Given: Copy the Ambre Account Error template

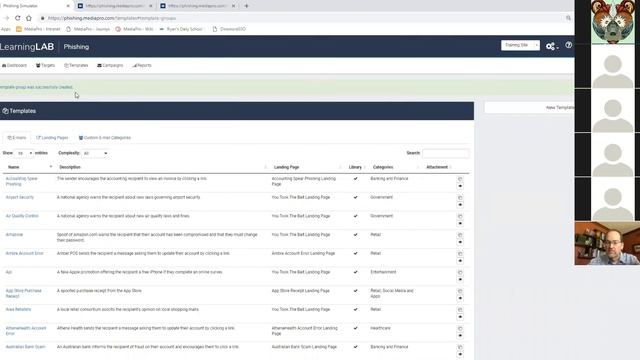Looking at the screenshot, I should tap(460, 254).
